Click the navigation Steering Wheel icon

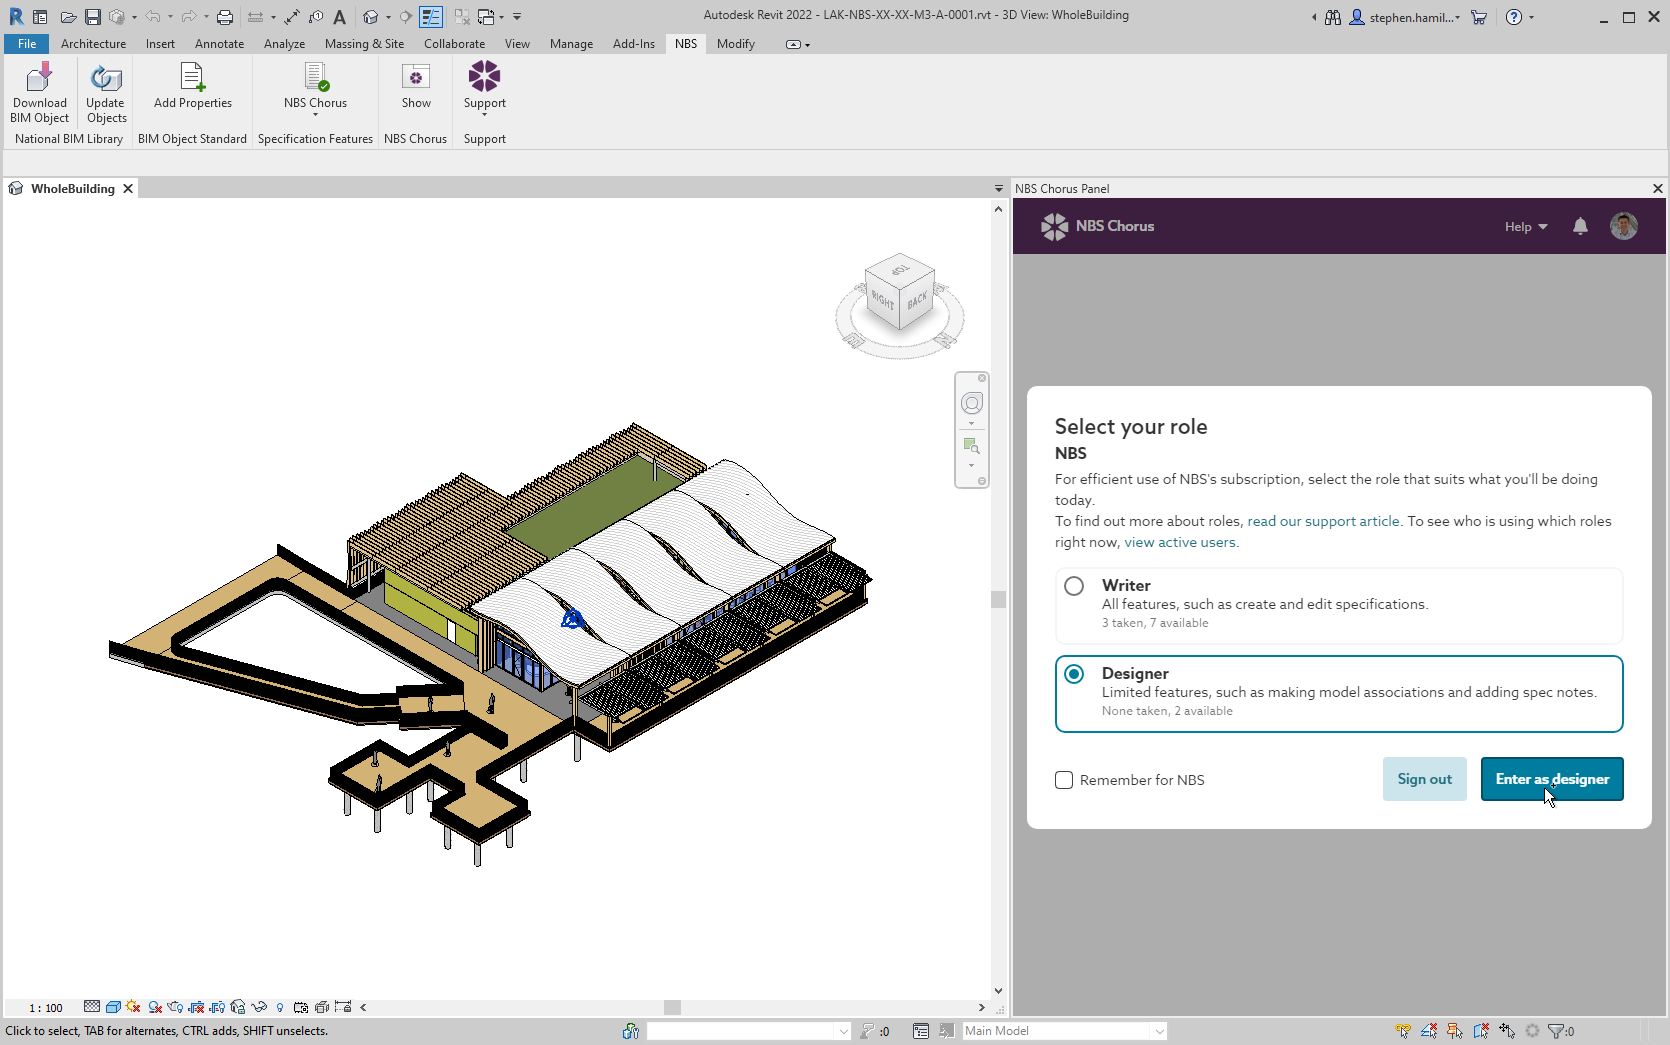(972, 403)
